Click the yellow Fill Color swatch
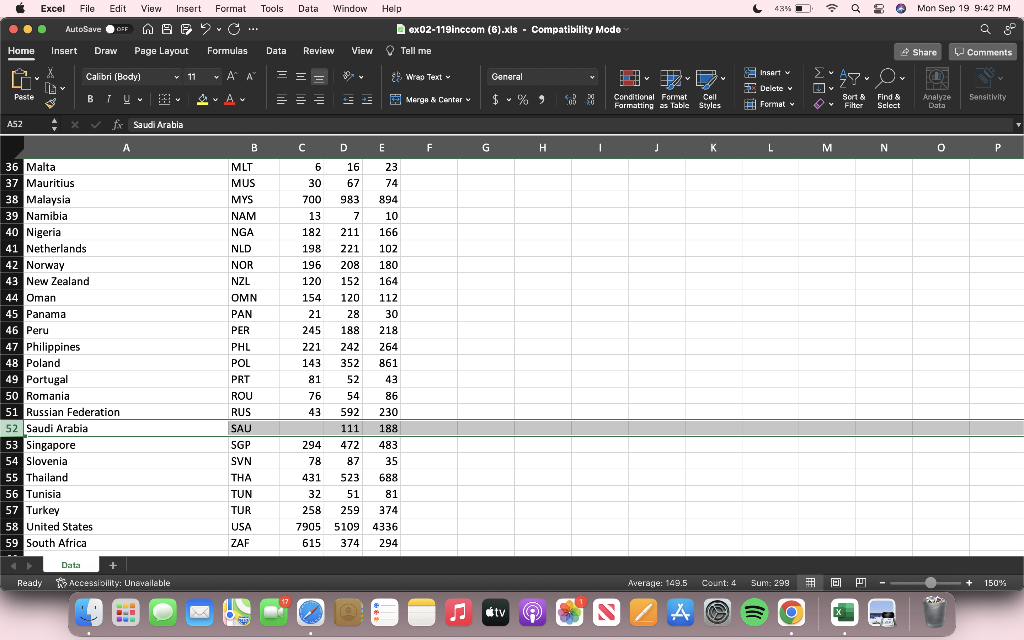1024x640 pixels. [x=202, y=100]
